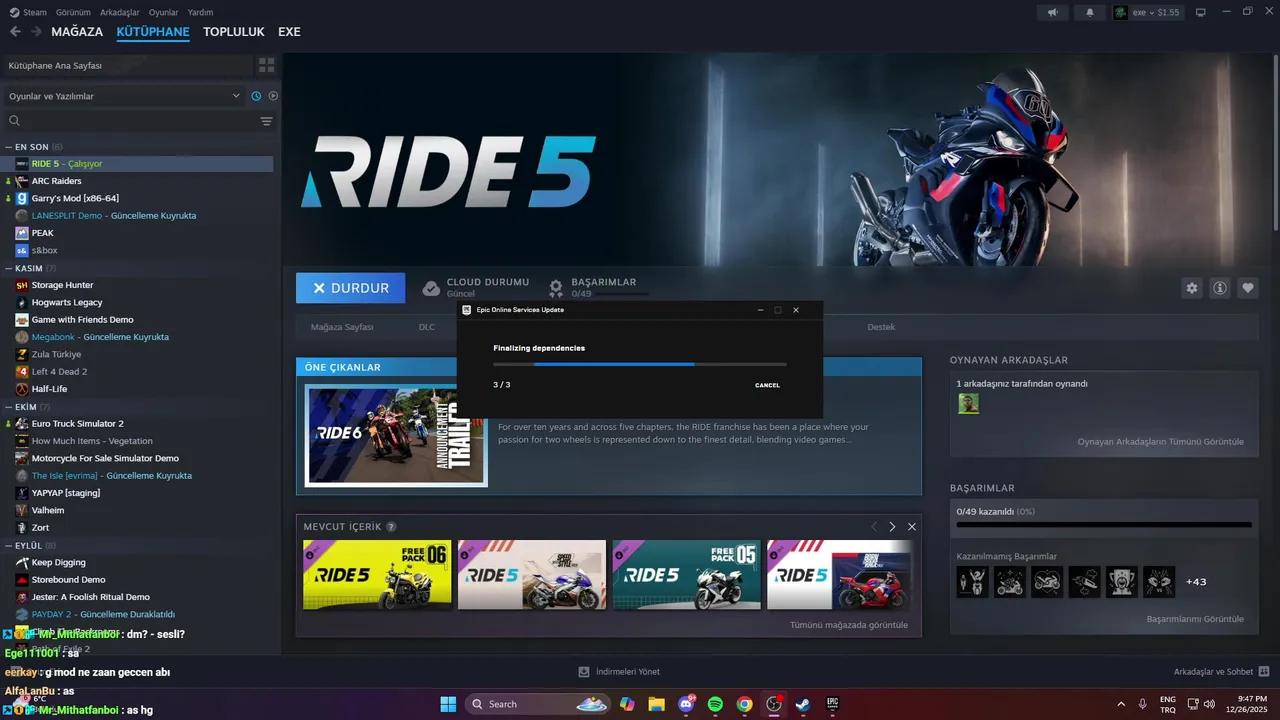The height and width of the screenshot is (720, 1280).
Task: Click the first locked achievement icon
Action: click(972, 581)
